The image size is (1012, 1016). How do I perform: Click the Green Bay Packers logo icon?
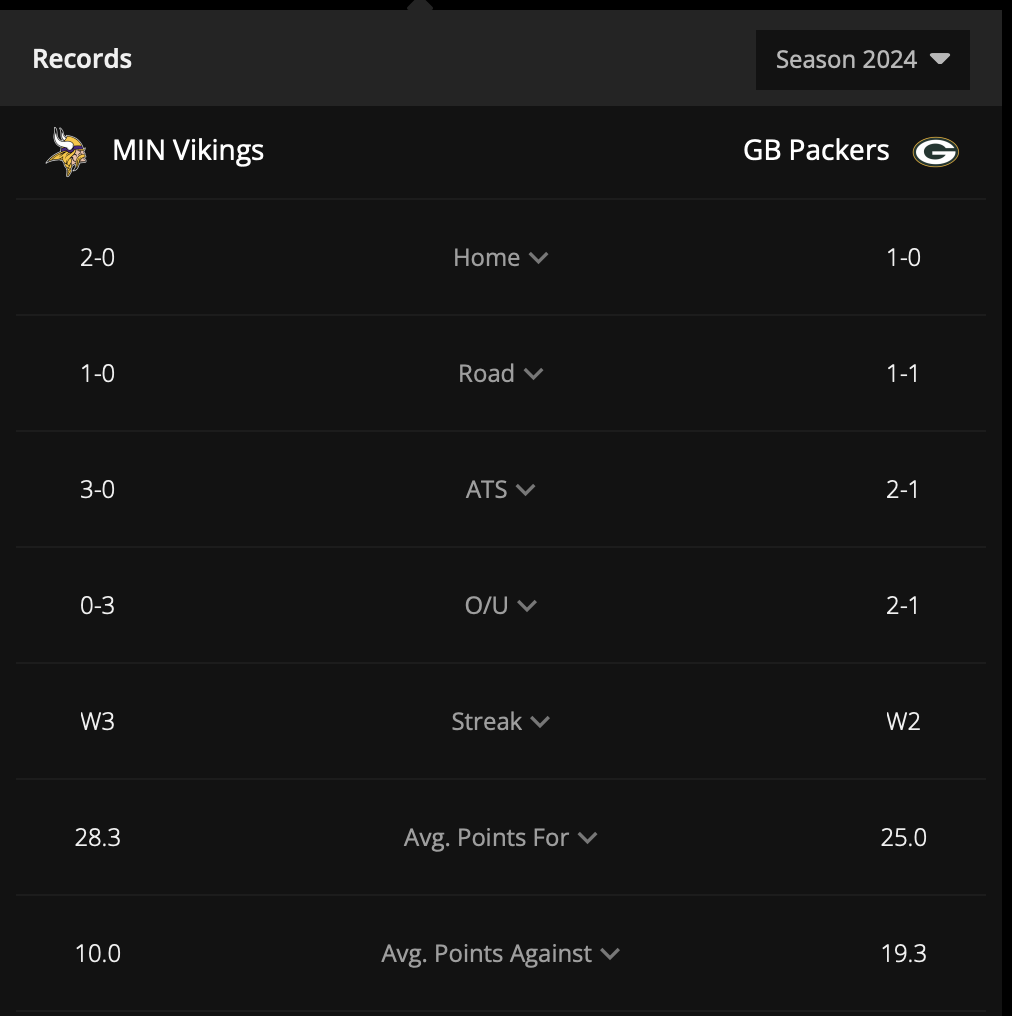(x=935, y=152)
